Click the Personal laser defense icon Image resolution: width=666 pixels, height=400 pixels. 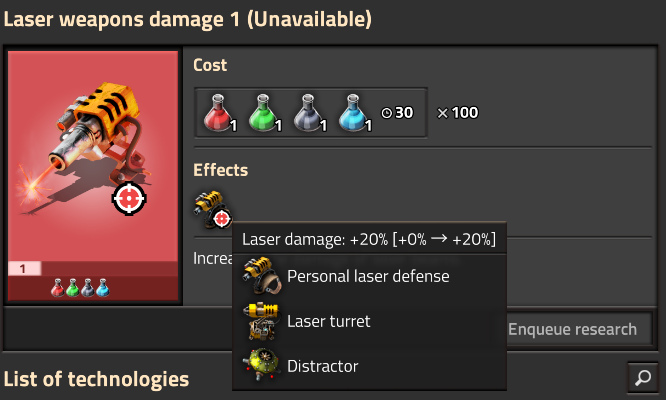point(263,276)
